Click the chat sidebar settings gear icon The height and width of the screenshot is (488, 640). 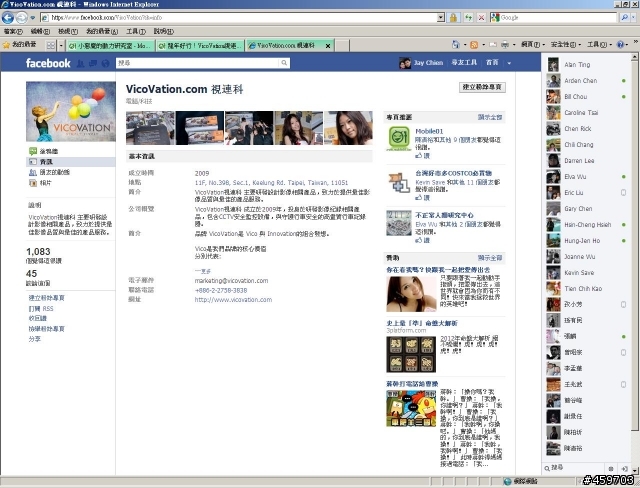pos(611,469)
